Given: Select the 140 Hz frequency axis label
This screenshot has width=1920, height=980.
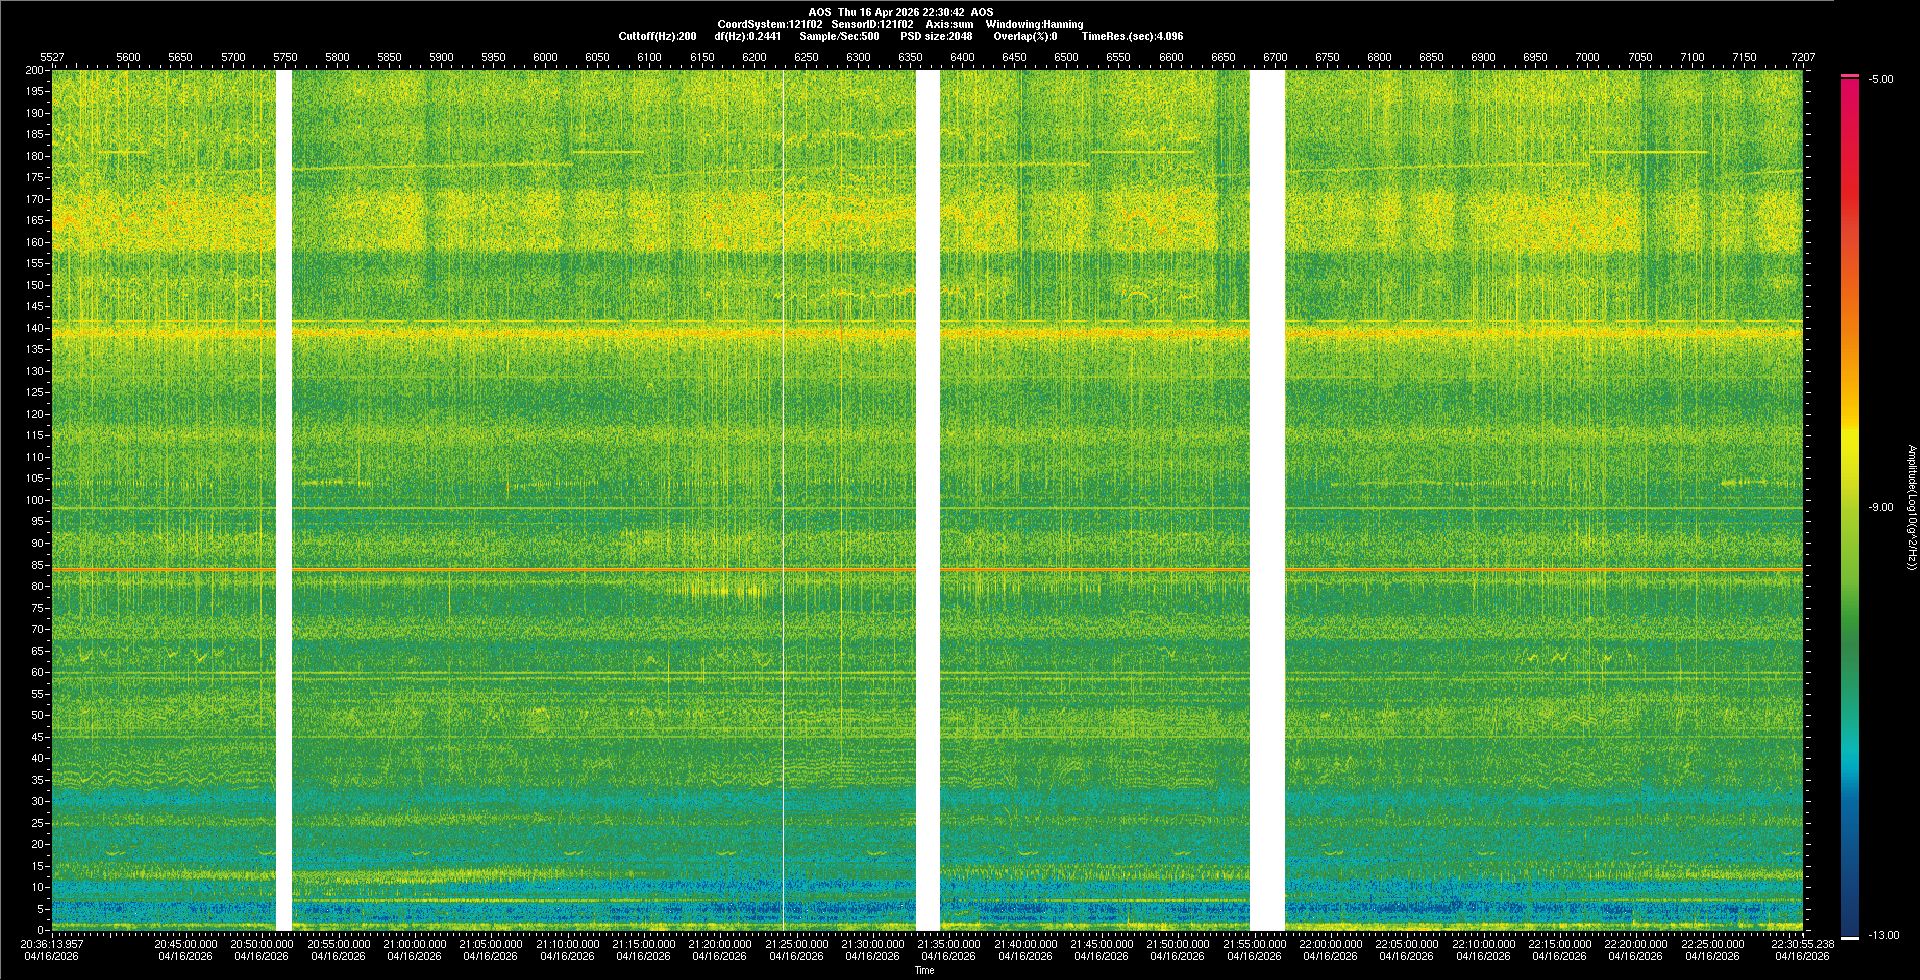Looking at the screenshot, I should (x=35, y=328).
